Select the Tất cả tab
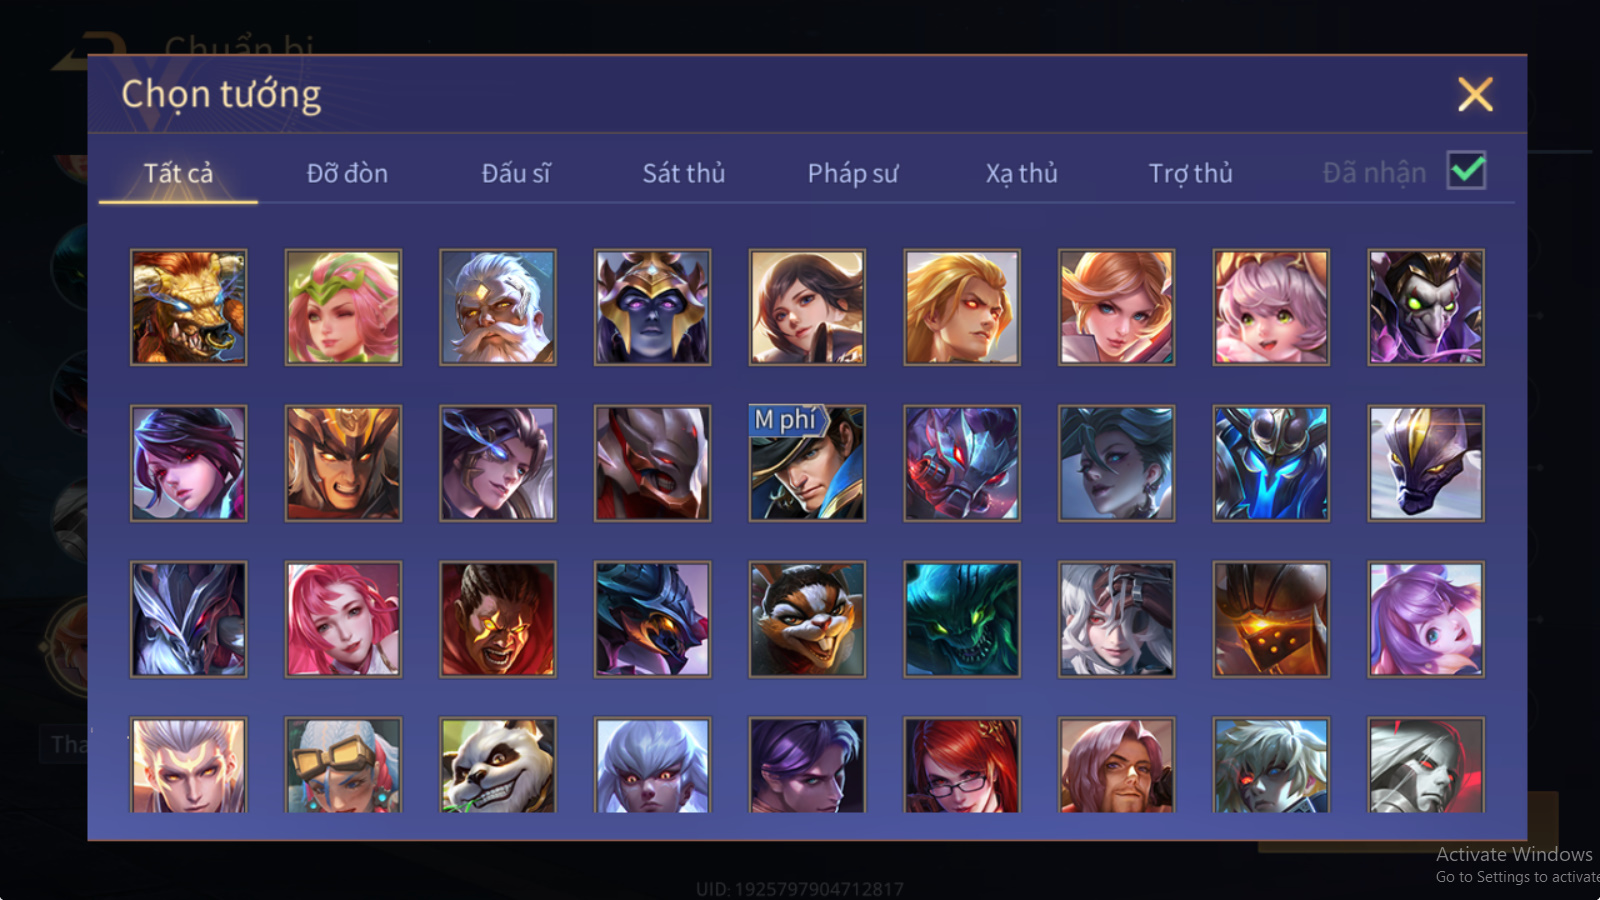Screen dimensions: 1600x900 [178, 173]
